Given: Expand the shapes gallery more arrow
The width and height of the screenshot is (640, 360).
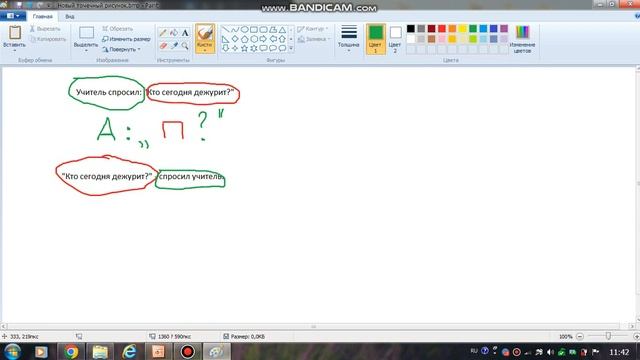Looking at the screenshot, I should coord(291,48).
